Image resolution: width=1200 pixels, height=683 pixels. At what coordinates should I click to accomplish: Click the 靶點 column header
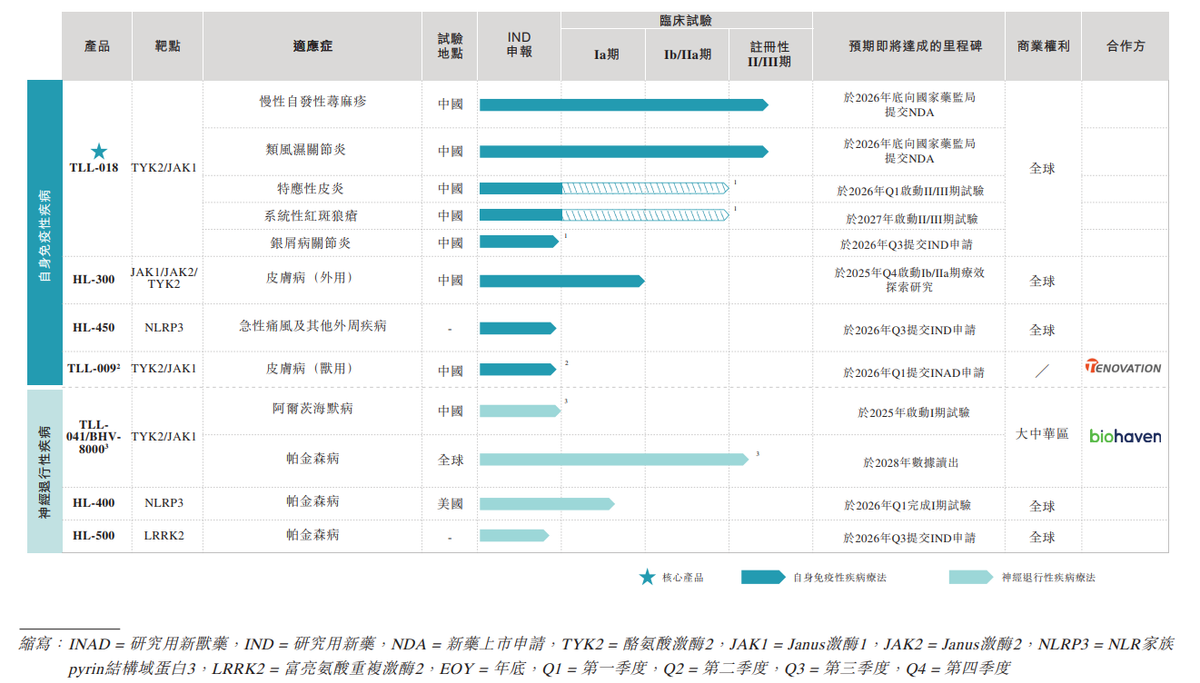(x=167, y=46)
